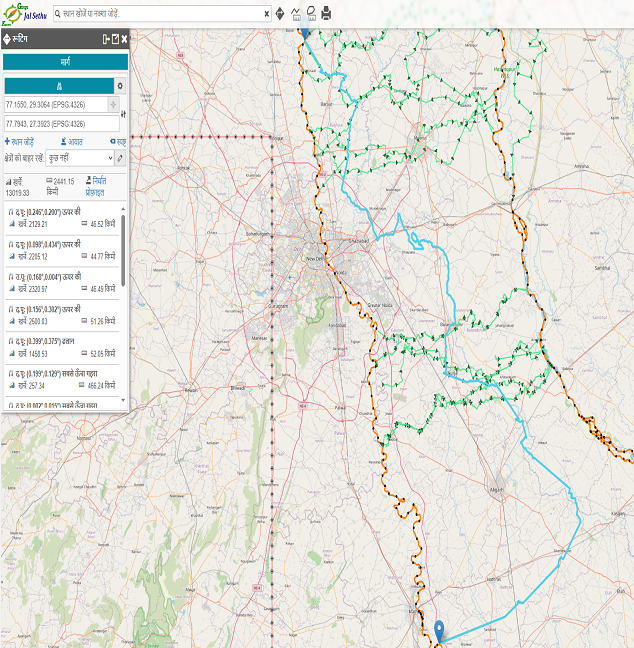The width and height of the screenshot is (634, 648).
Task: Click the blue destination marker on map
Action: (439, 631)
